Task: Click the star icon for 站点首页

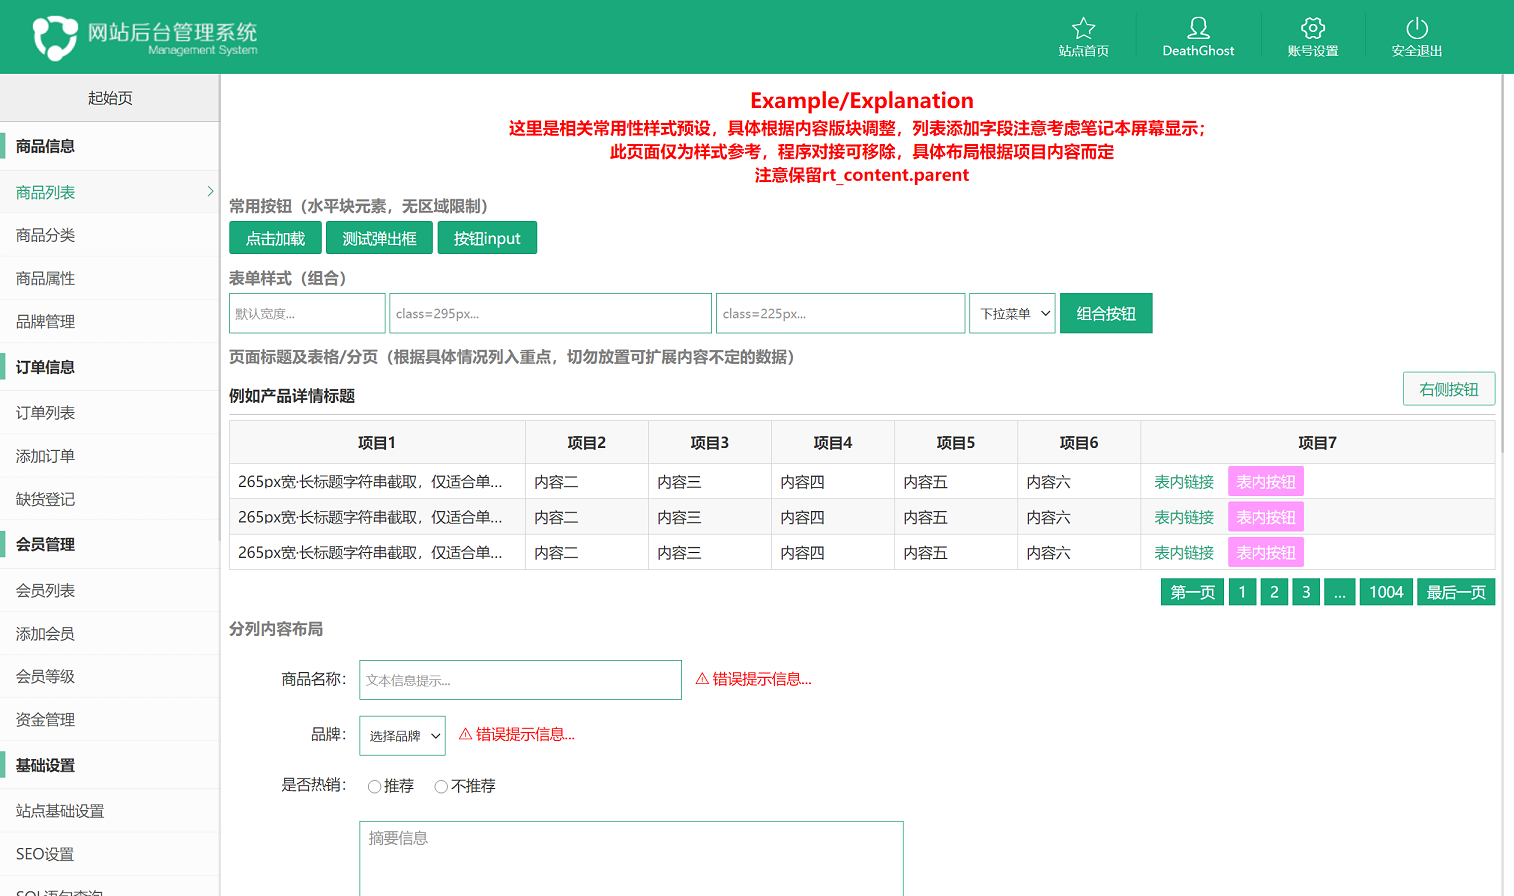Action: pos(1084,30)
